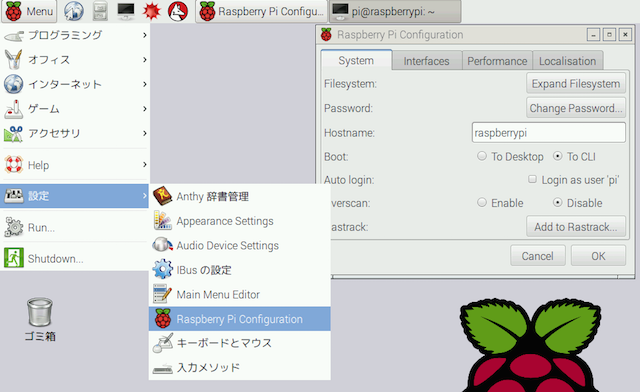Open the raspberry Menu button

coord(29,11)
